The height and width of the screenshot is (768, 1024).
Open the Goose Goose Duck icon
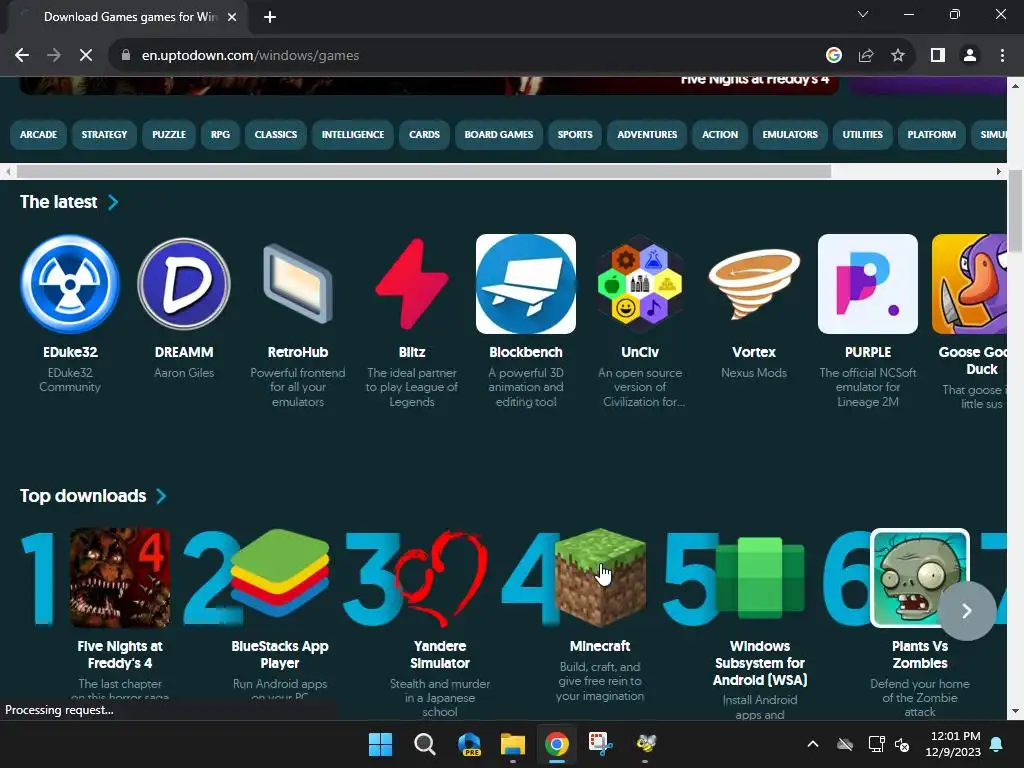pos(970,284)
